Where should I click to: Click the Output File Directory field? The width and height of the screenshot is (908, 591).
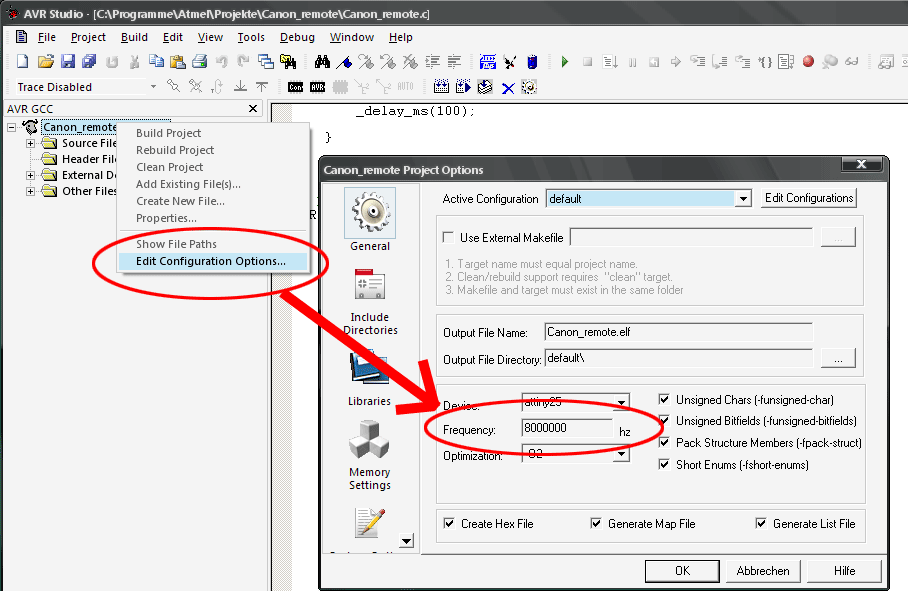coord(679,358)
